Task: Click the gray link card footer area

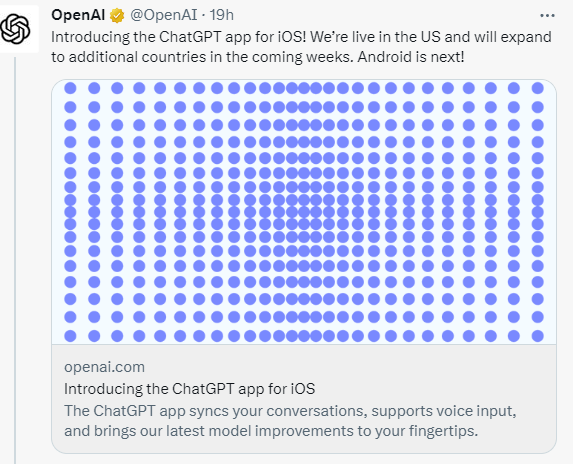Action: tap(304, 399)
